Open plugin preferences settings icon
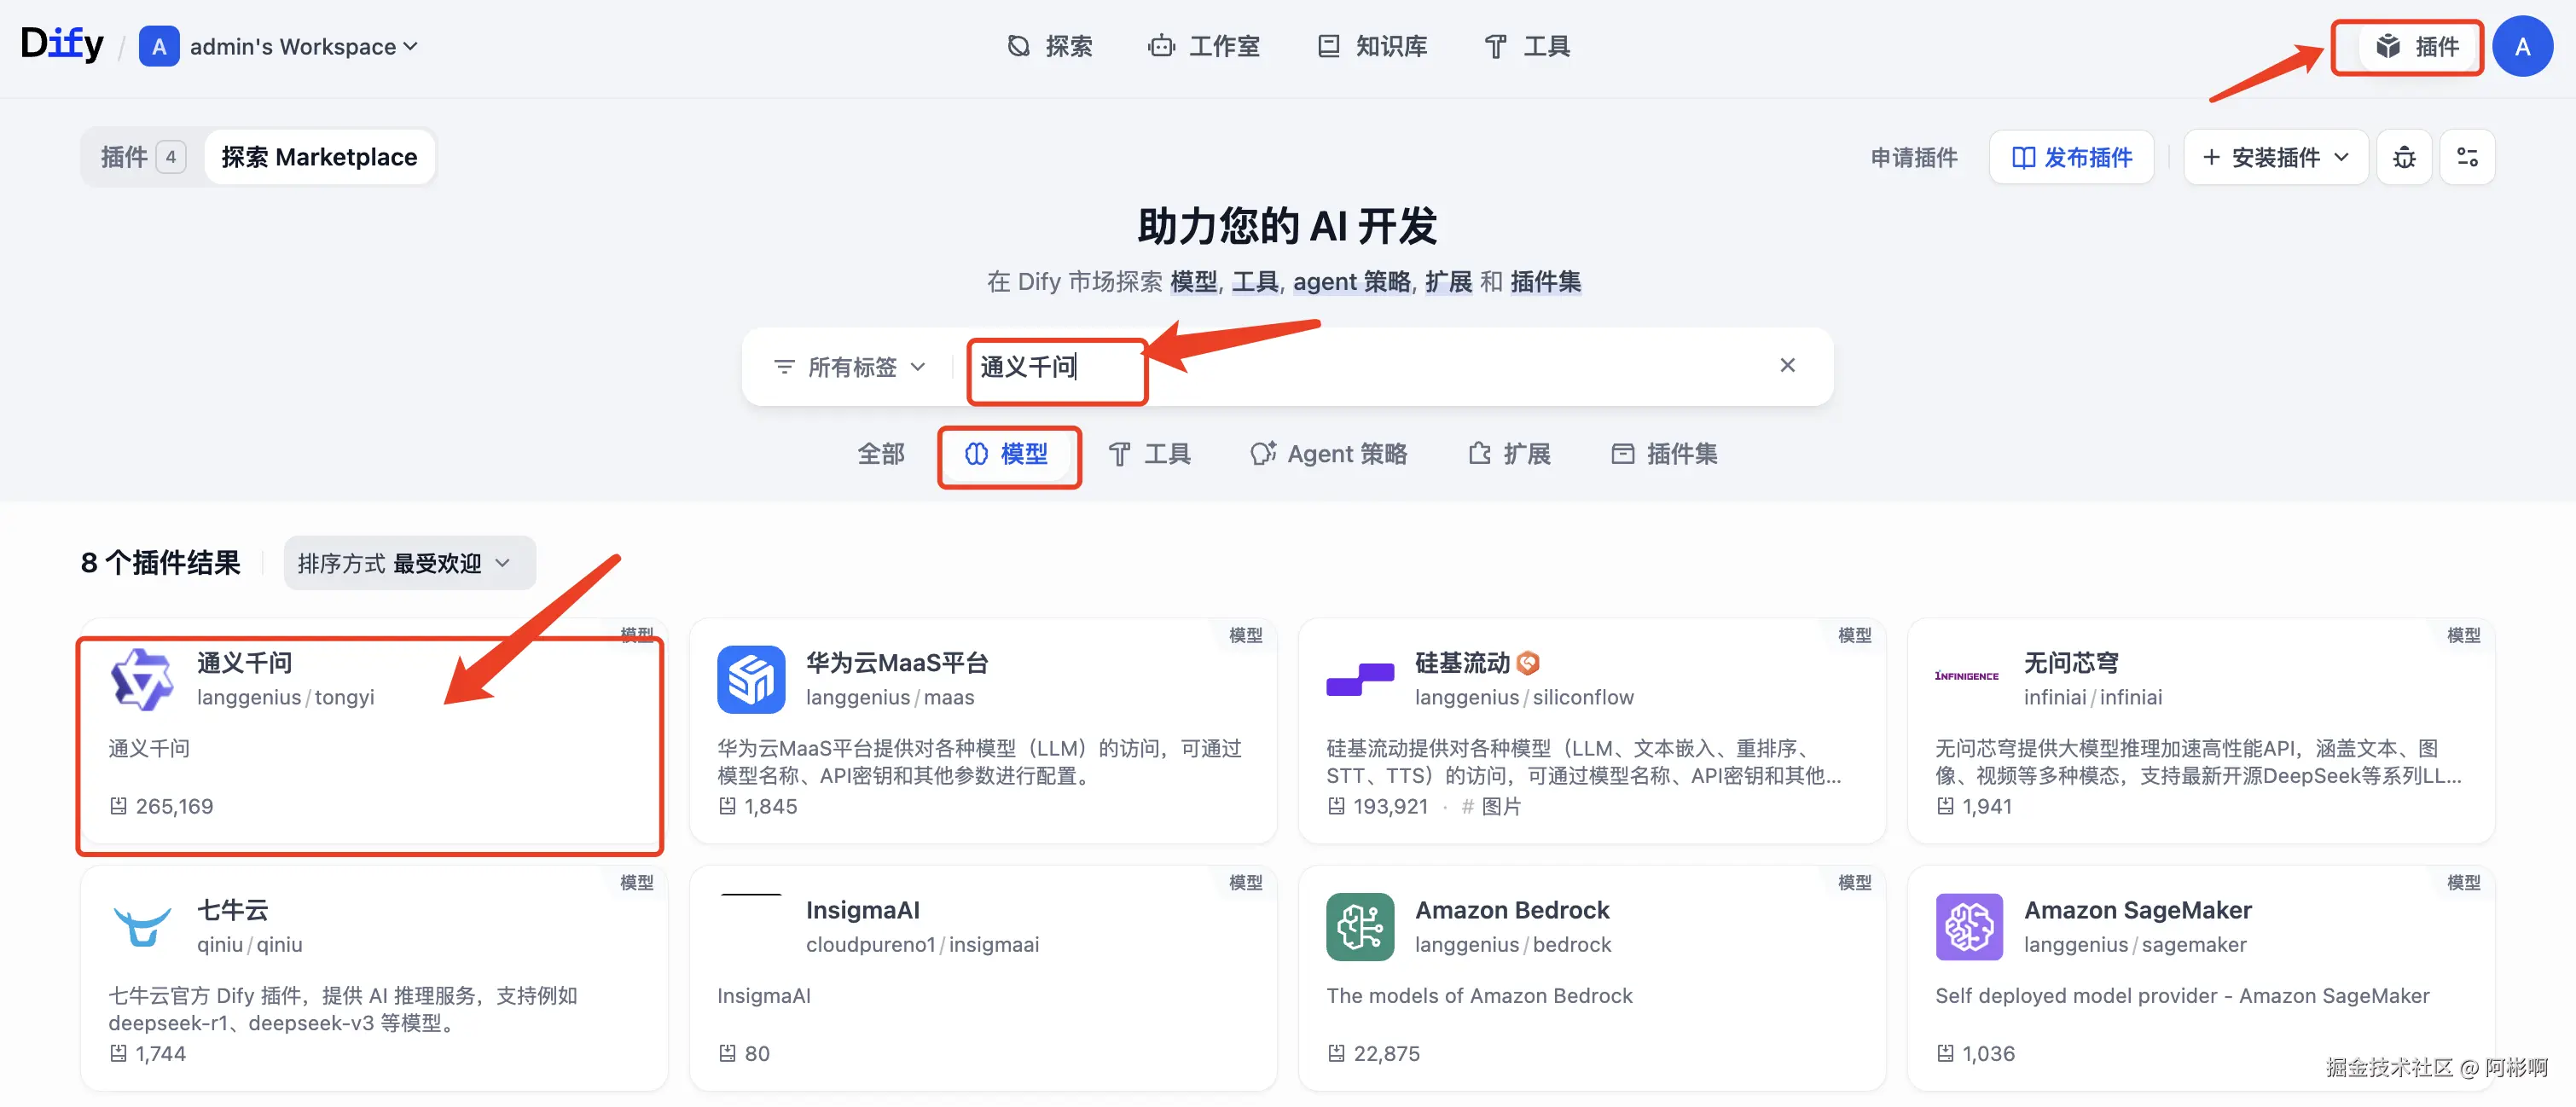This screenshot has width=2576, height=1107. (x=2466, y=157)
